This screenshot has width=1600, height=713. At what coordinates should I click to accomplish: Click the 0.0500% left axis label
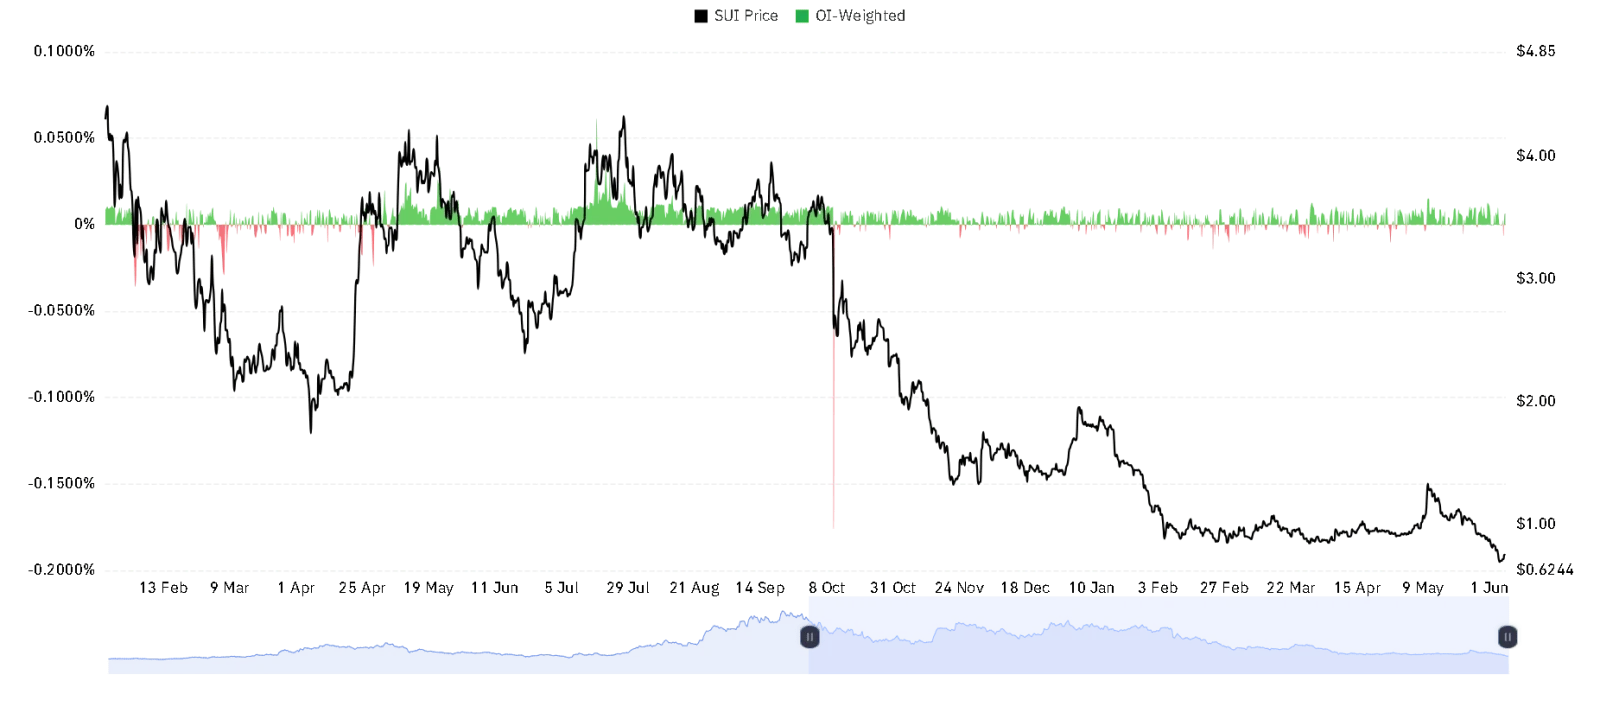click(x=64, y=138)
